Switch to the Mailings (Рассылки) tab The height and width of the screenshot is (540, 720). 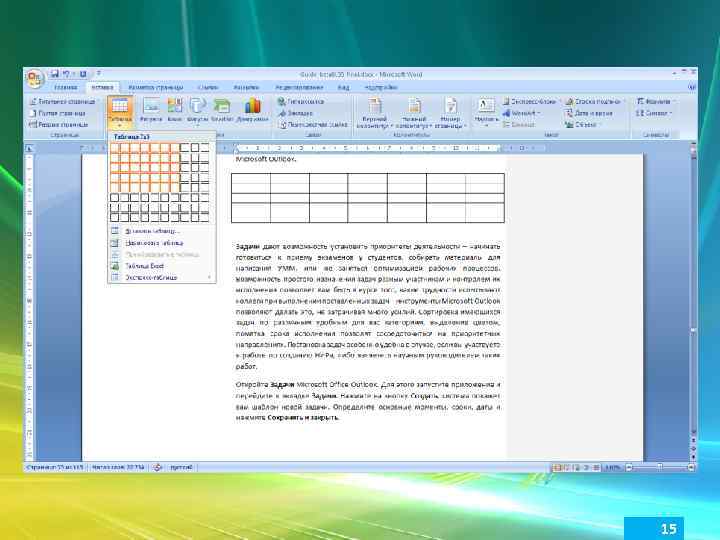tap(246, 87)
